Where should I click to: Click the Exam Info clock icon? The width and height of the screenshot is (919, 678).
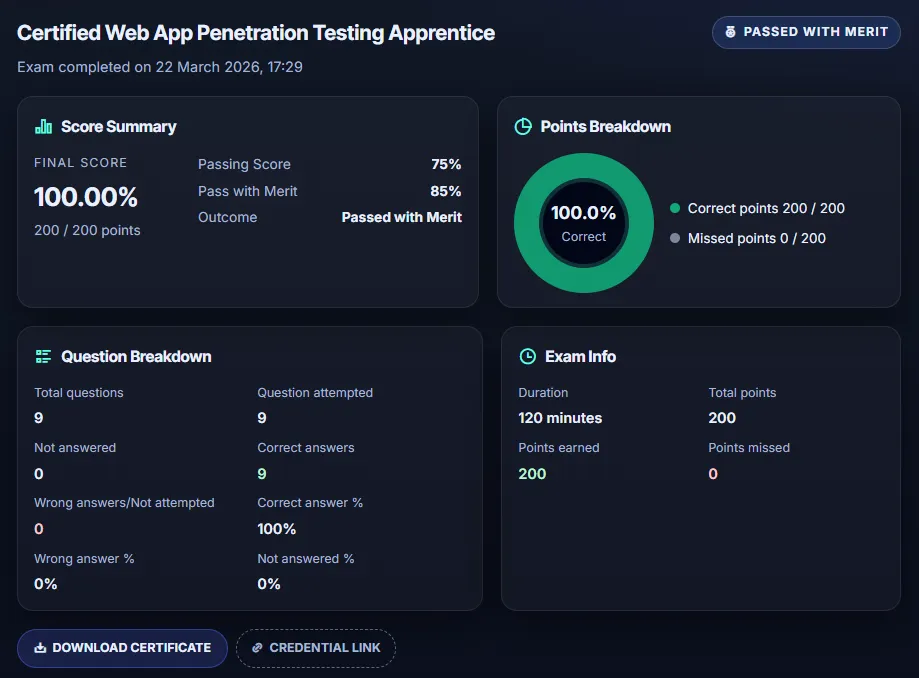[527, 357]
